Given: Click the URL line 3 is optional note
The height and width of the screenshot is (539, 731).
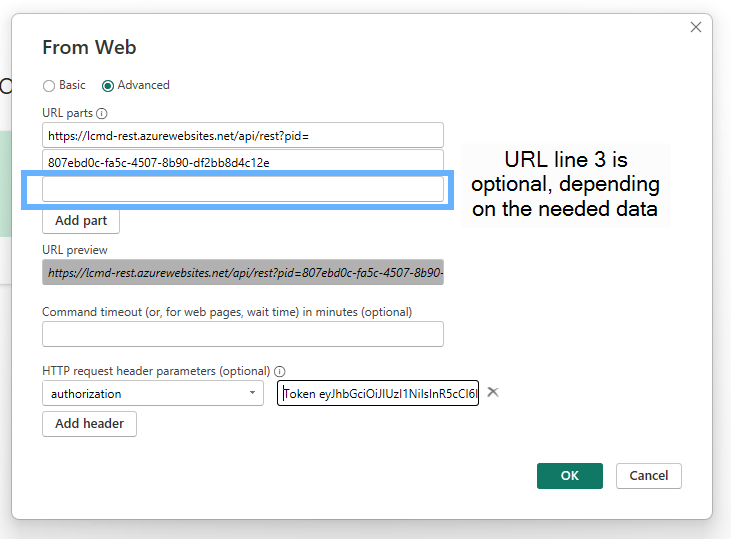Looking at the screenshot, I should [565, 185].
